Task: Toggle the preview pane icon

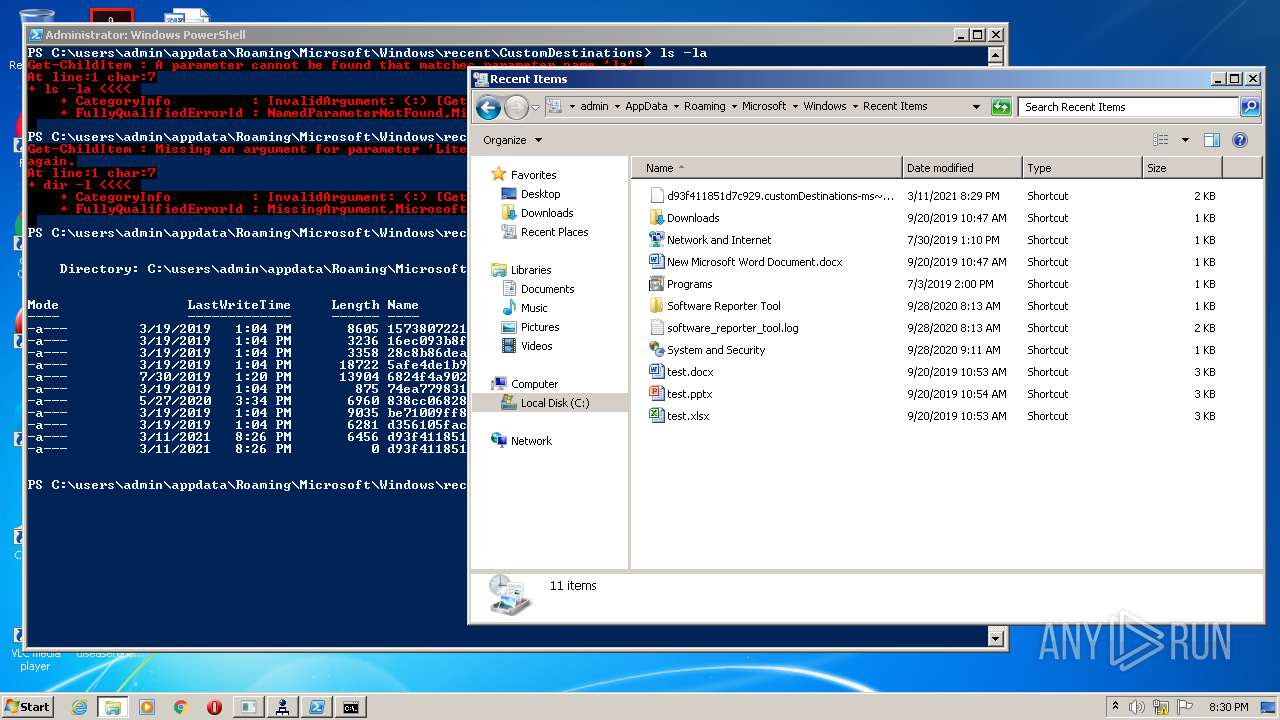Action: [x=1212, y=140]
